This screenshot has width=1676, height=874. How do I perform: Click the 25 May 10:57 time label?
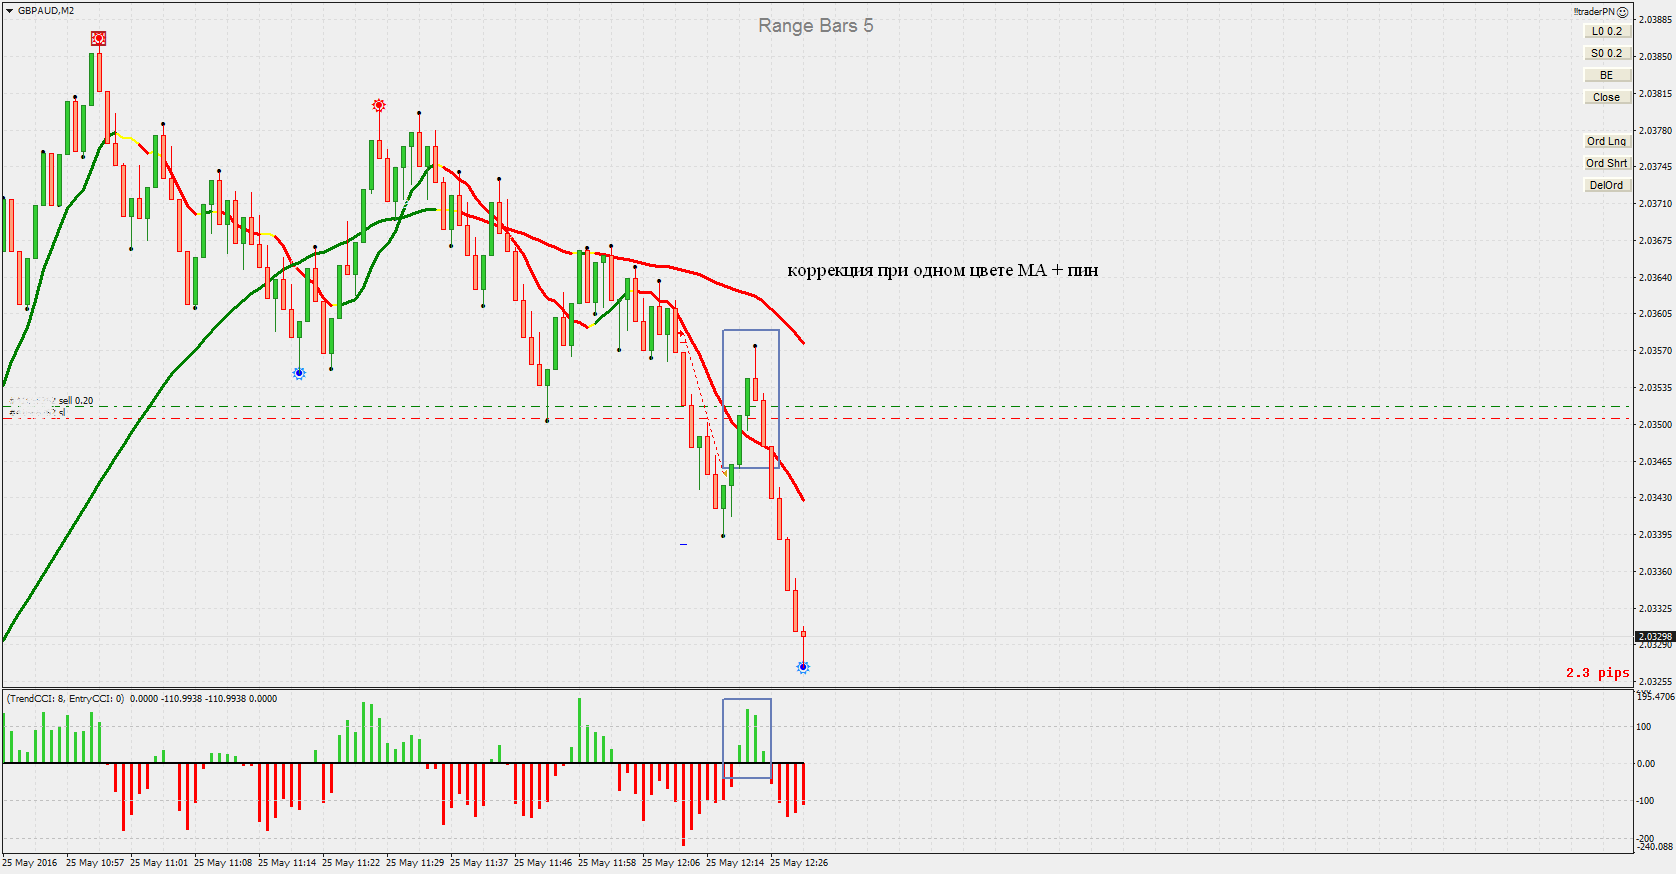pos(95,862)
